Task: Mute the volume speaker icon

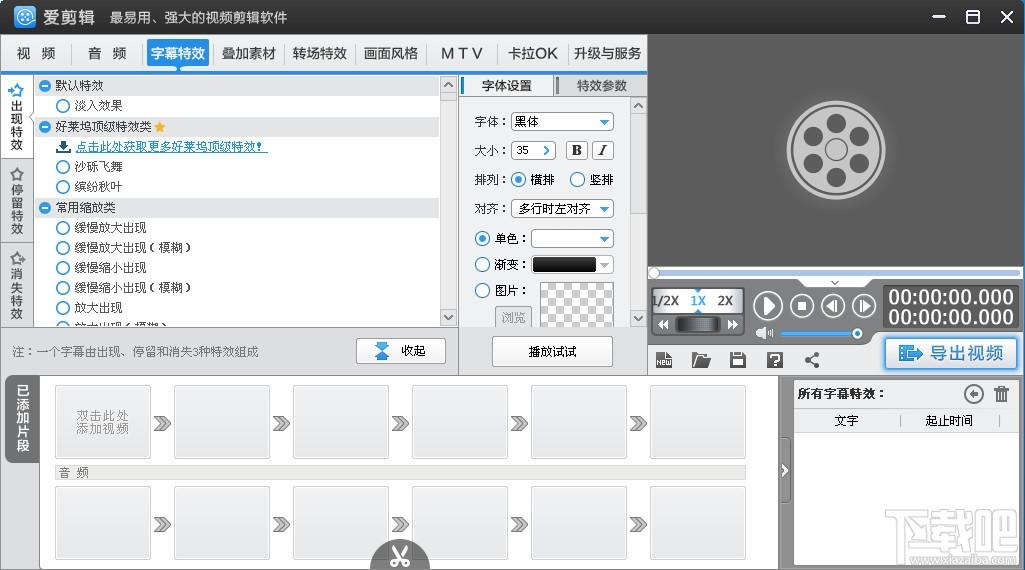Action: [764, 333]
